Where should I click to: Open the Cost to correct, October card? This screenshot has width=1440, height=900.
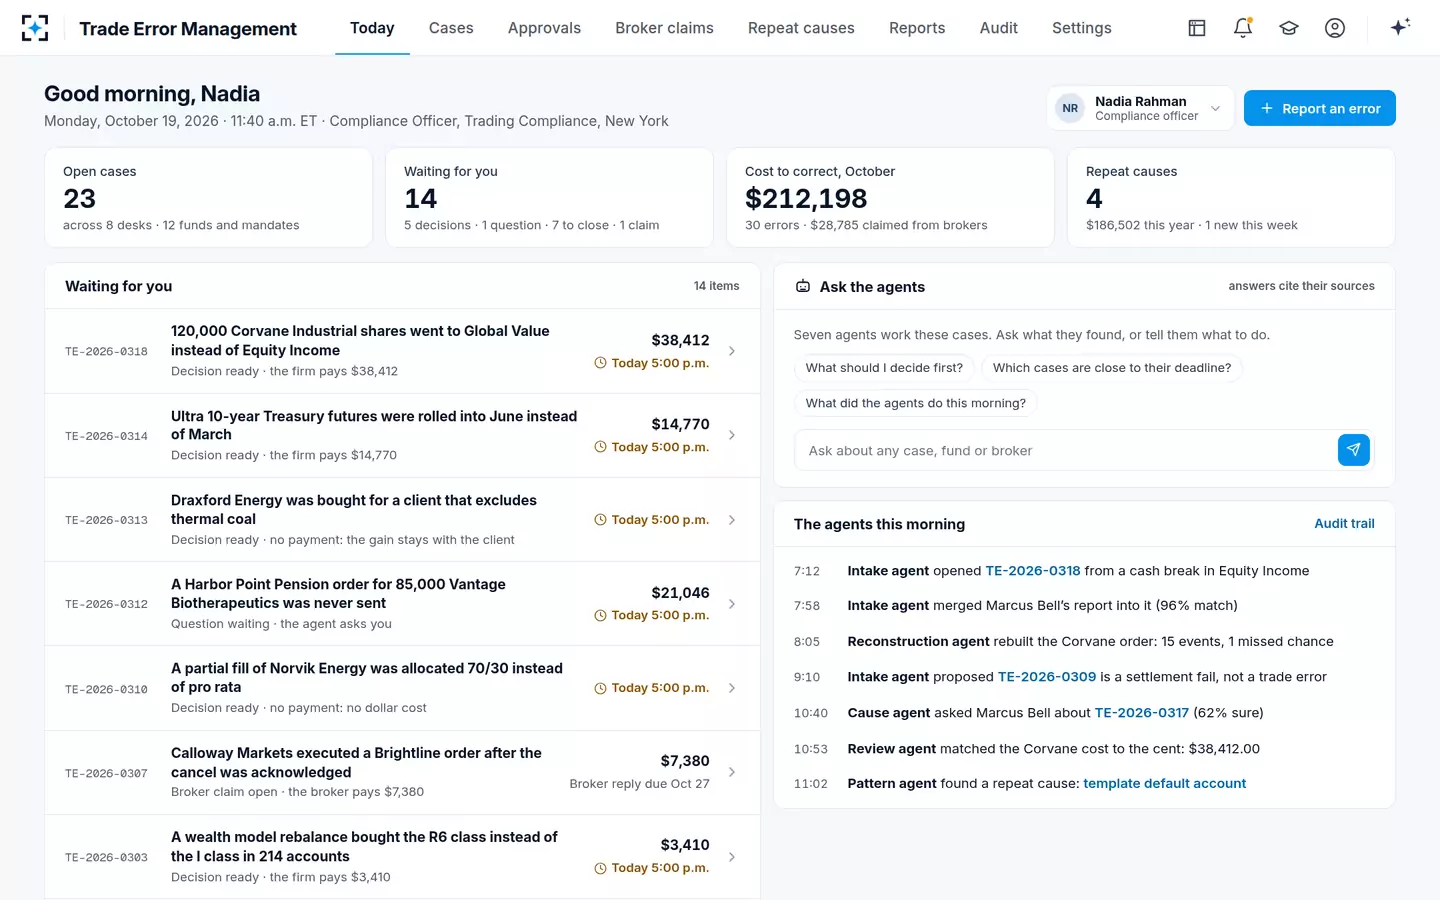coord(890,198)
